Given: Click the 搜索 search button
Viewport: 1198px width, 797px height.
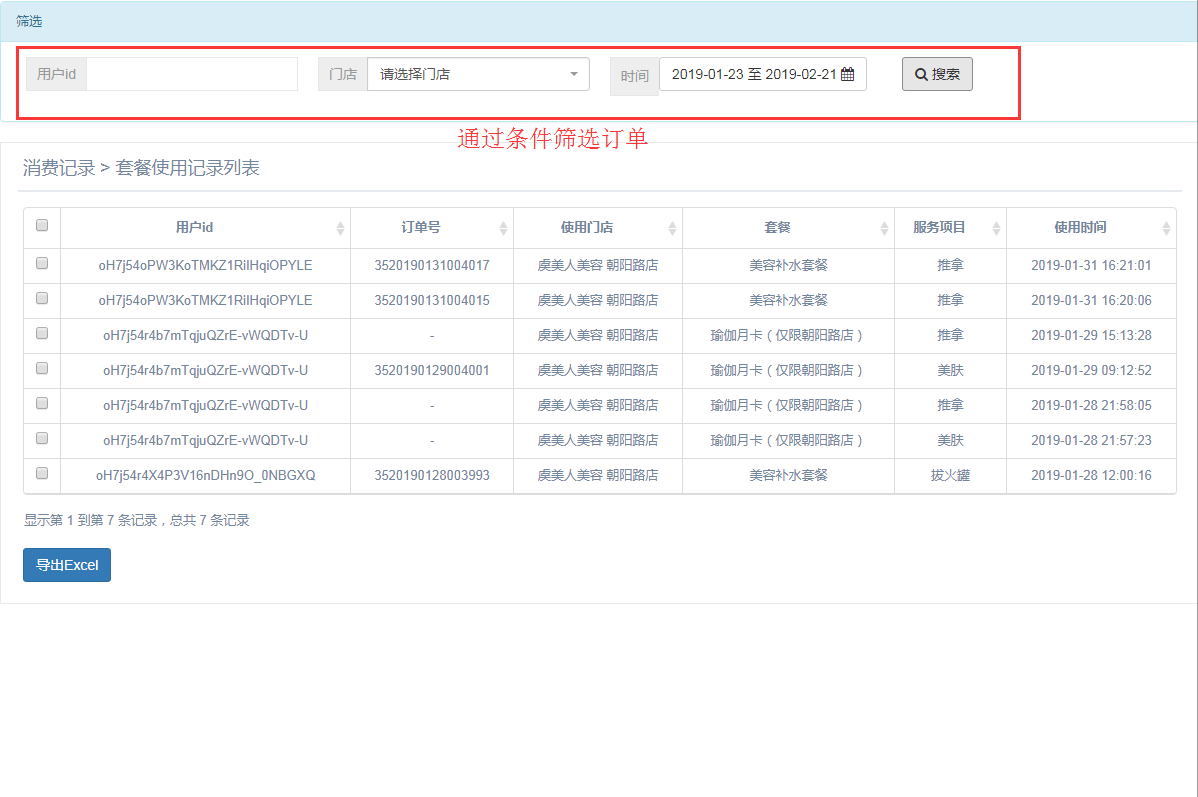Looking at the screenshot, I should (x=937, y=74).
